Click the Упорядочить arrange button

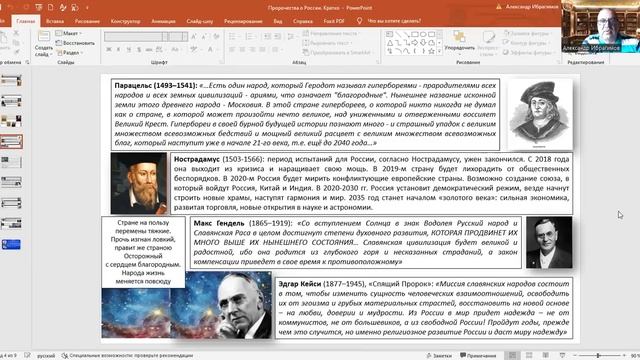pyautogui.click(x=460, y=41)
